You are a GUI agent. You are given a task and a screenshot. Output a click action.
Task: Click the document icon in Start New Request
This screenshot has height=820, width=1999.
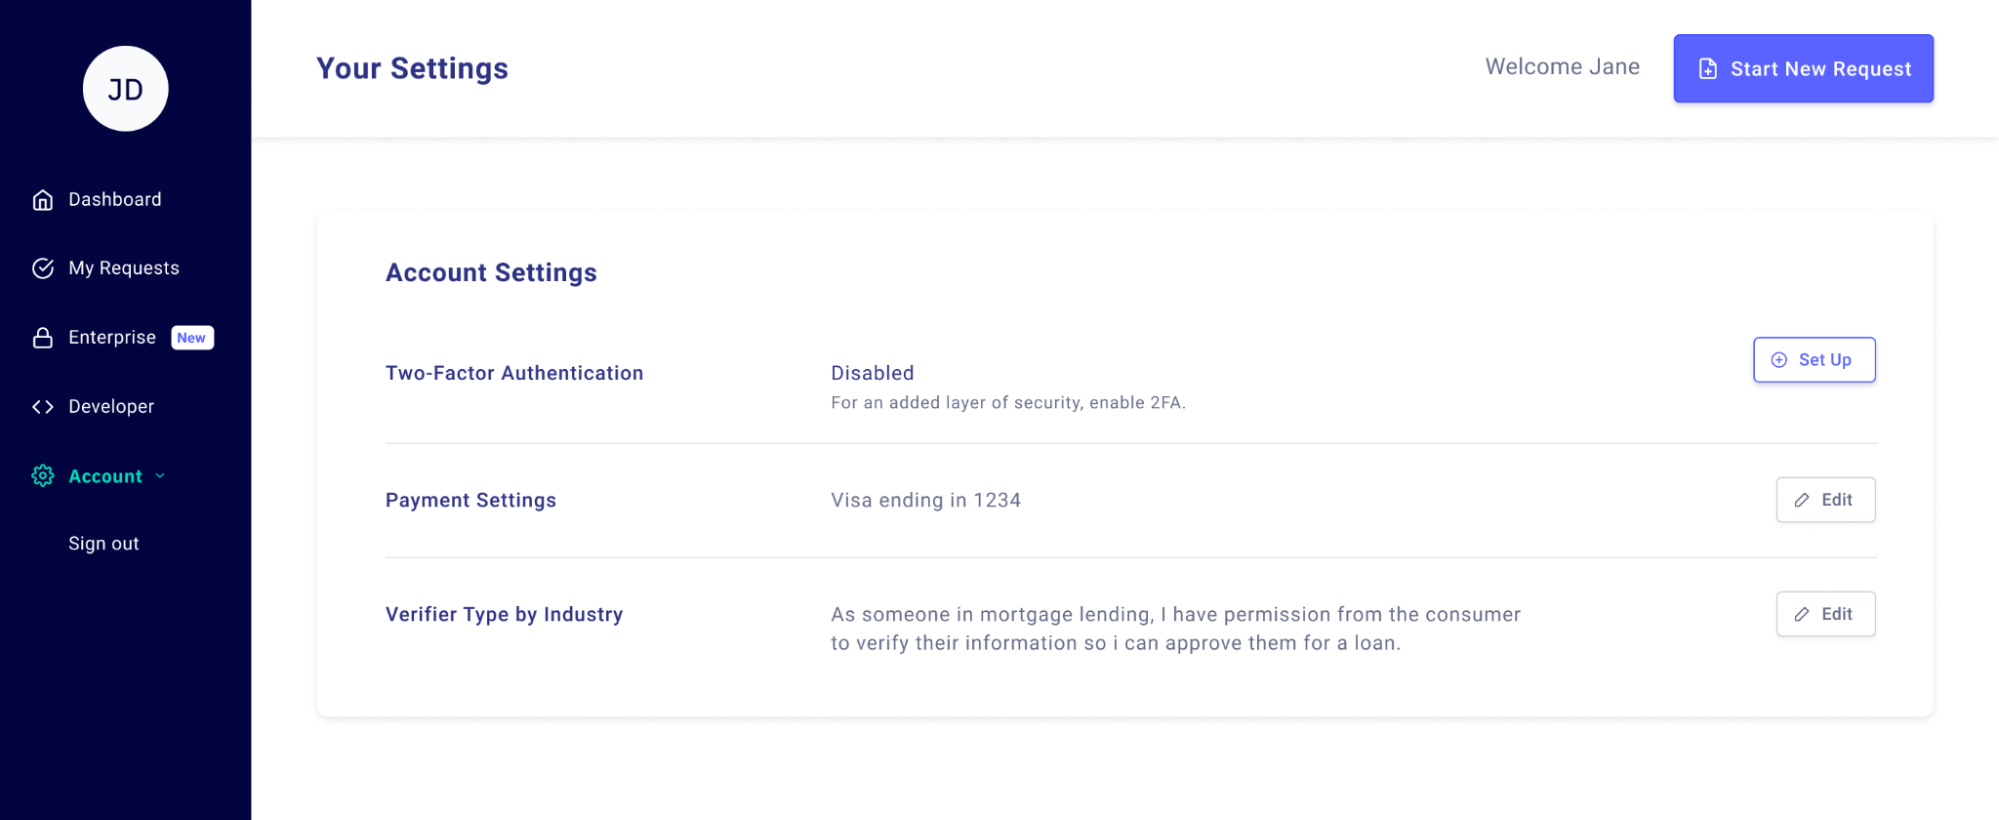(x=1708, y=69)
